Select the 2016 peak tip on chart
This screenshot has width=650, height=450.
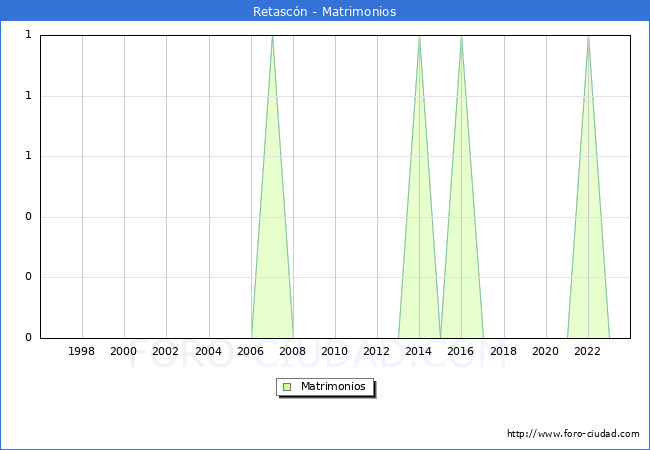tap(461, 37)
